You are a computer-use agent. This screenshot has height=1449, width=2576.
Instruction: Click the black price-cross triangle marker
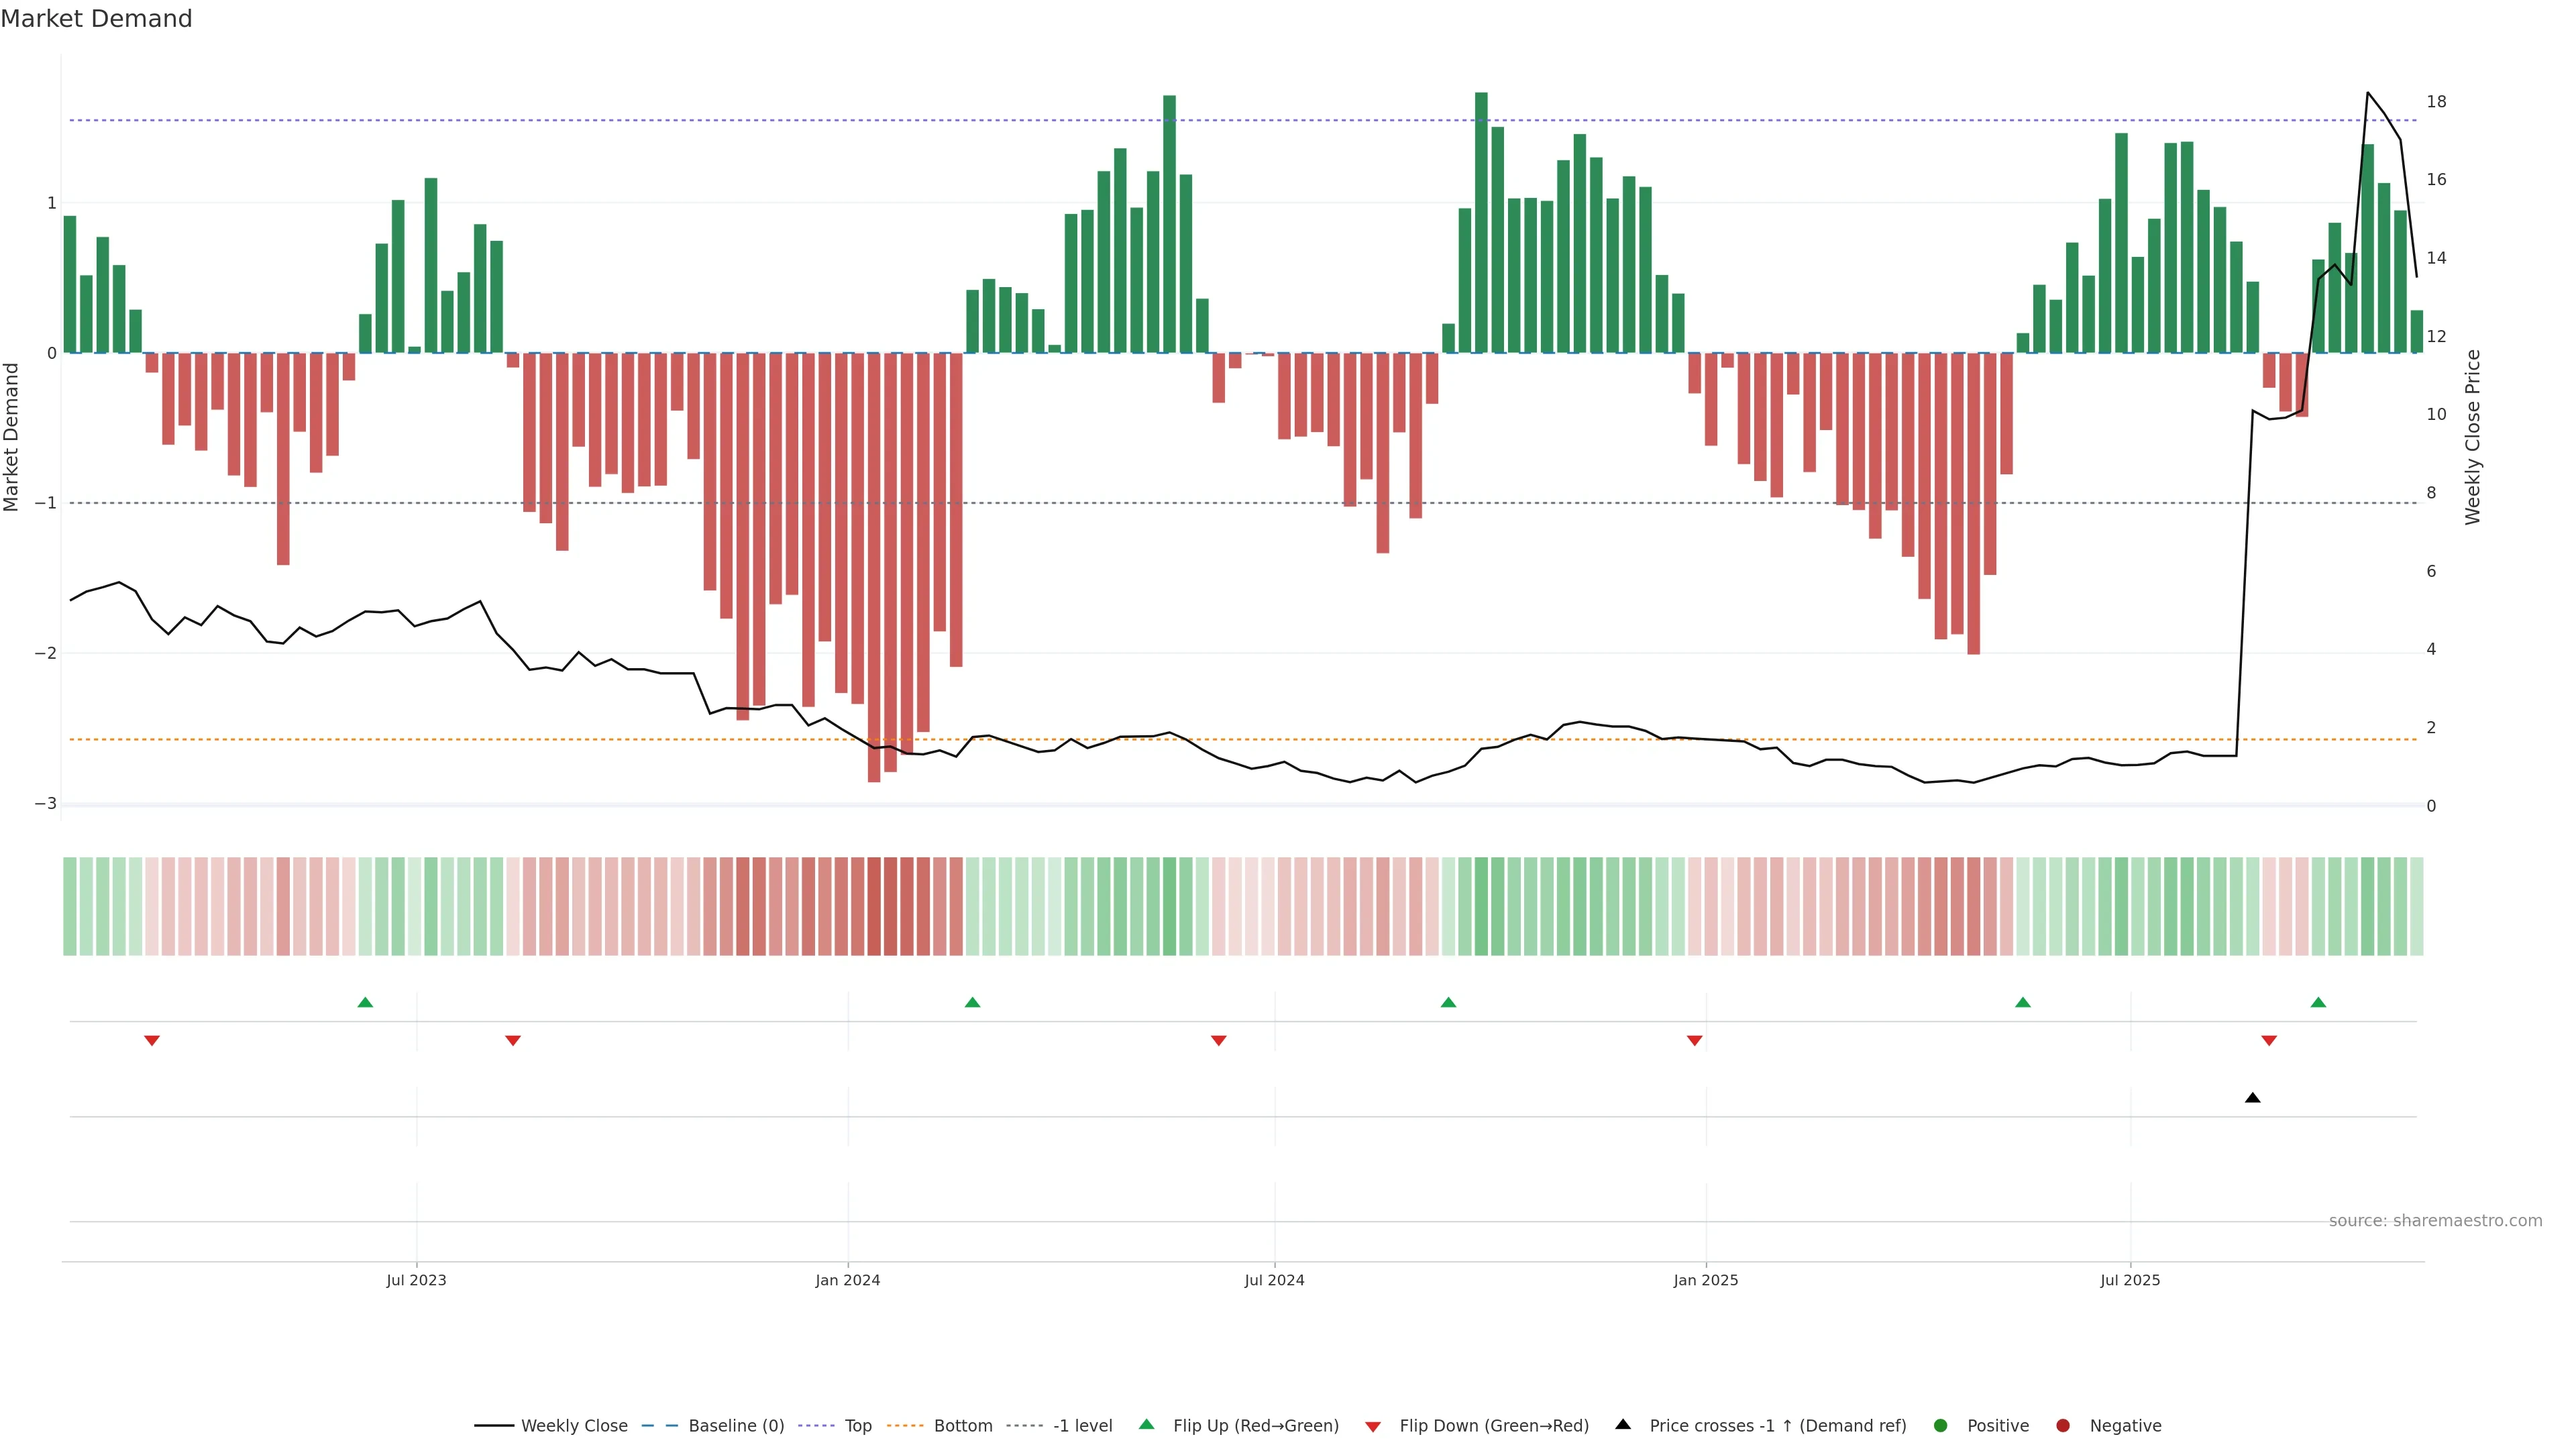[x=2252, y=1098]
